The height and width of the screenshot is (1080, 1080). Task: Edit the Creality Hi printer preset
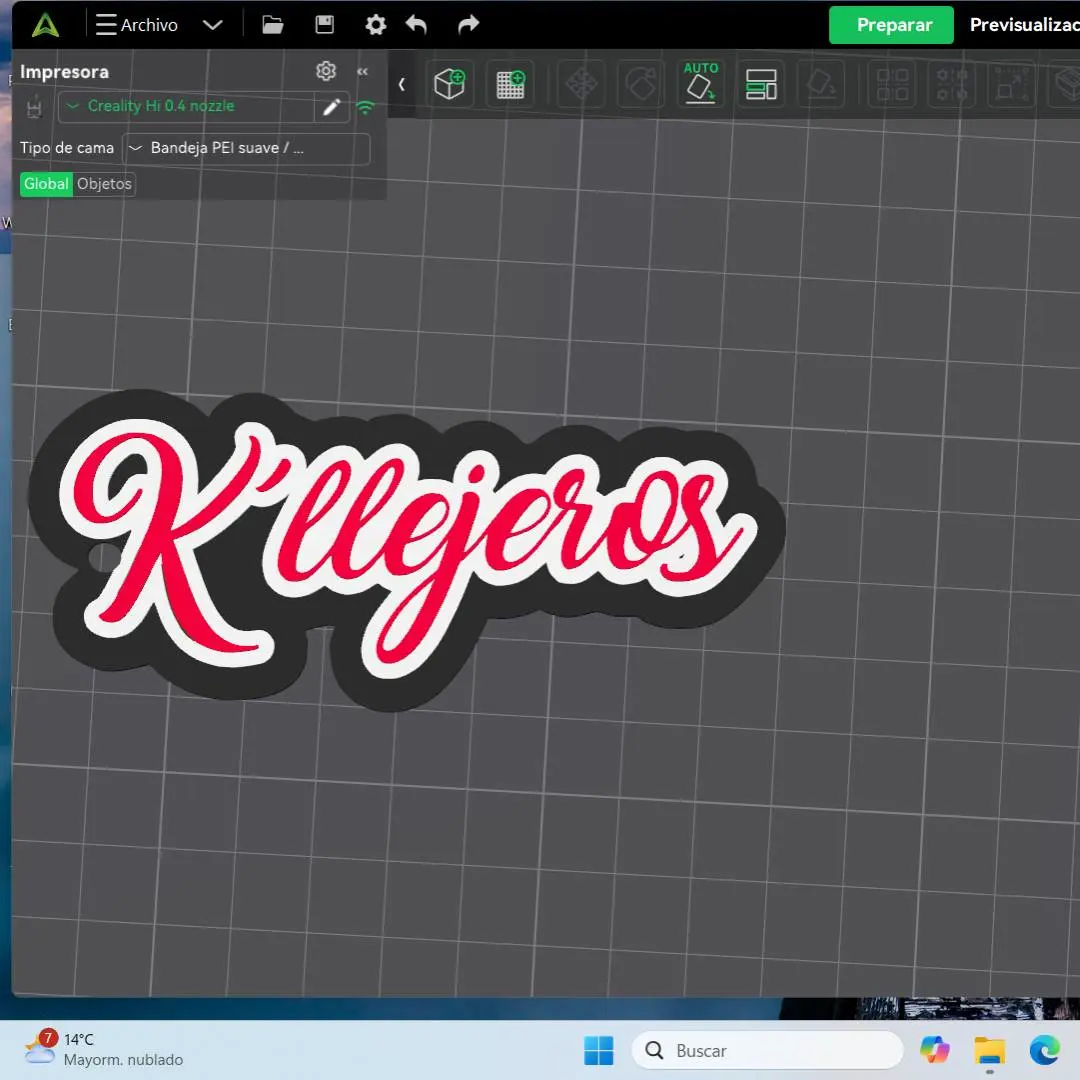pyautogui.click(x=331, y=107)
